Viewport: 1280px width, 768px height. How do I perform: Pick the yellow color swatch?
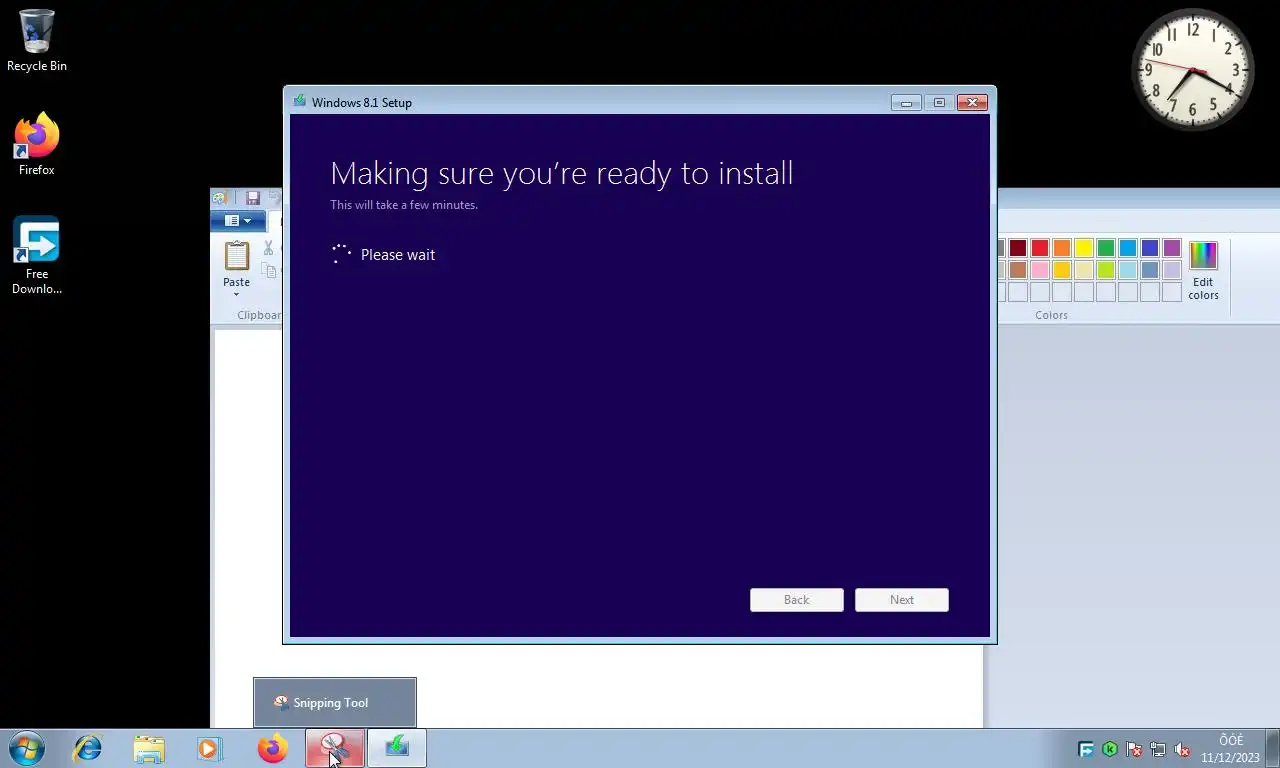[x=1084, y=248]
